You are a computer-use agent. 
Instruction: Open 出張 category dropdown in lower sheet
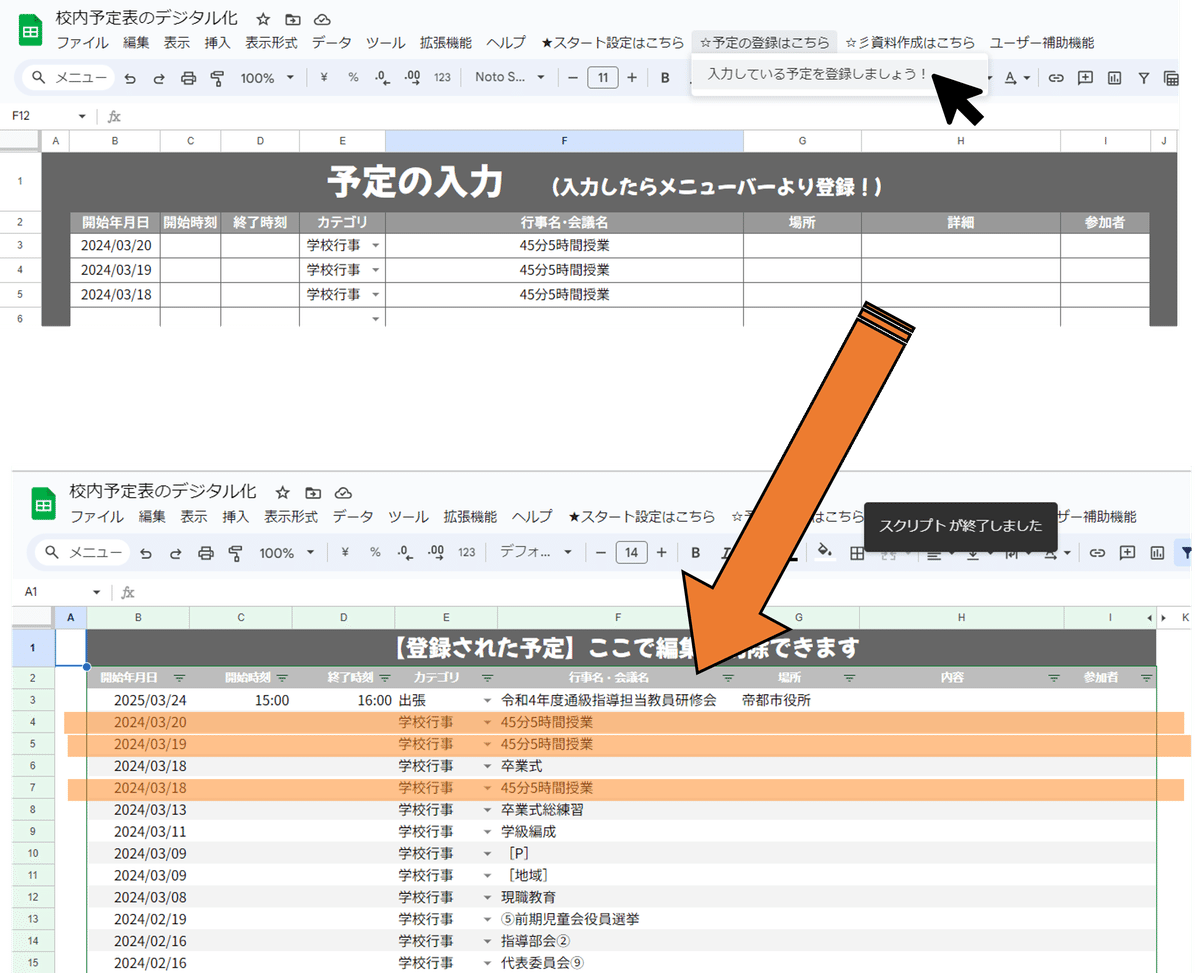coord(487,701)
